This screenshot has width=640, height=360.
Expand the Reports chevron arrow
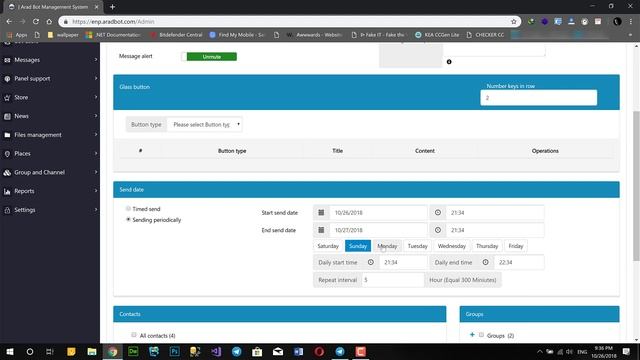96,191
